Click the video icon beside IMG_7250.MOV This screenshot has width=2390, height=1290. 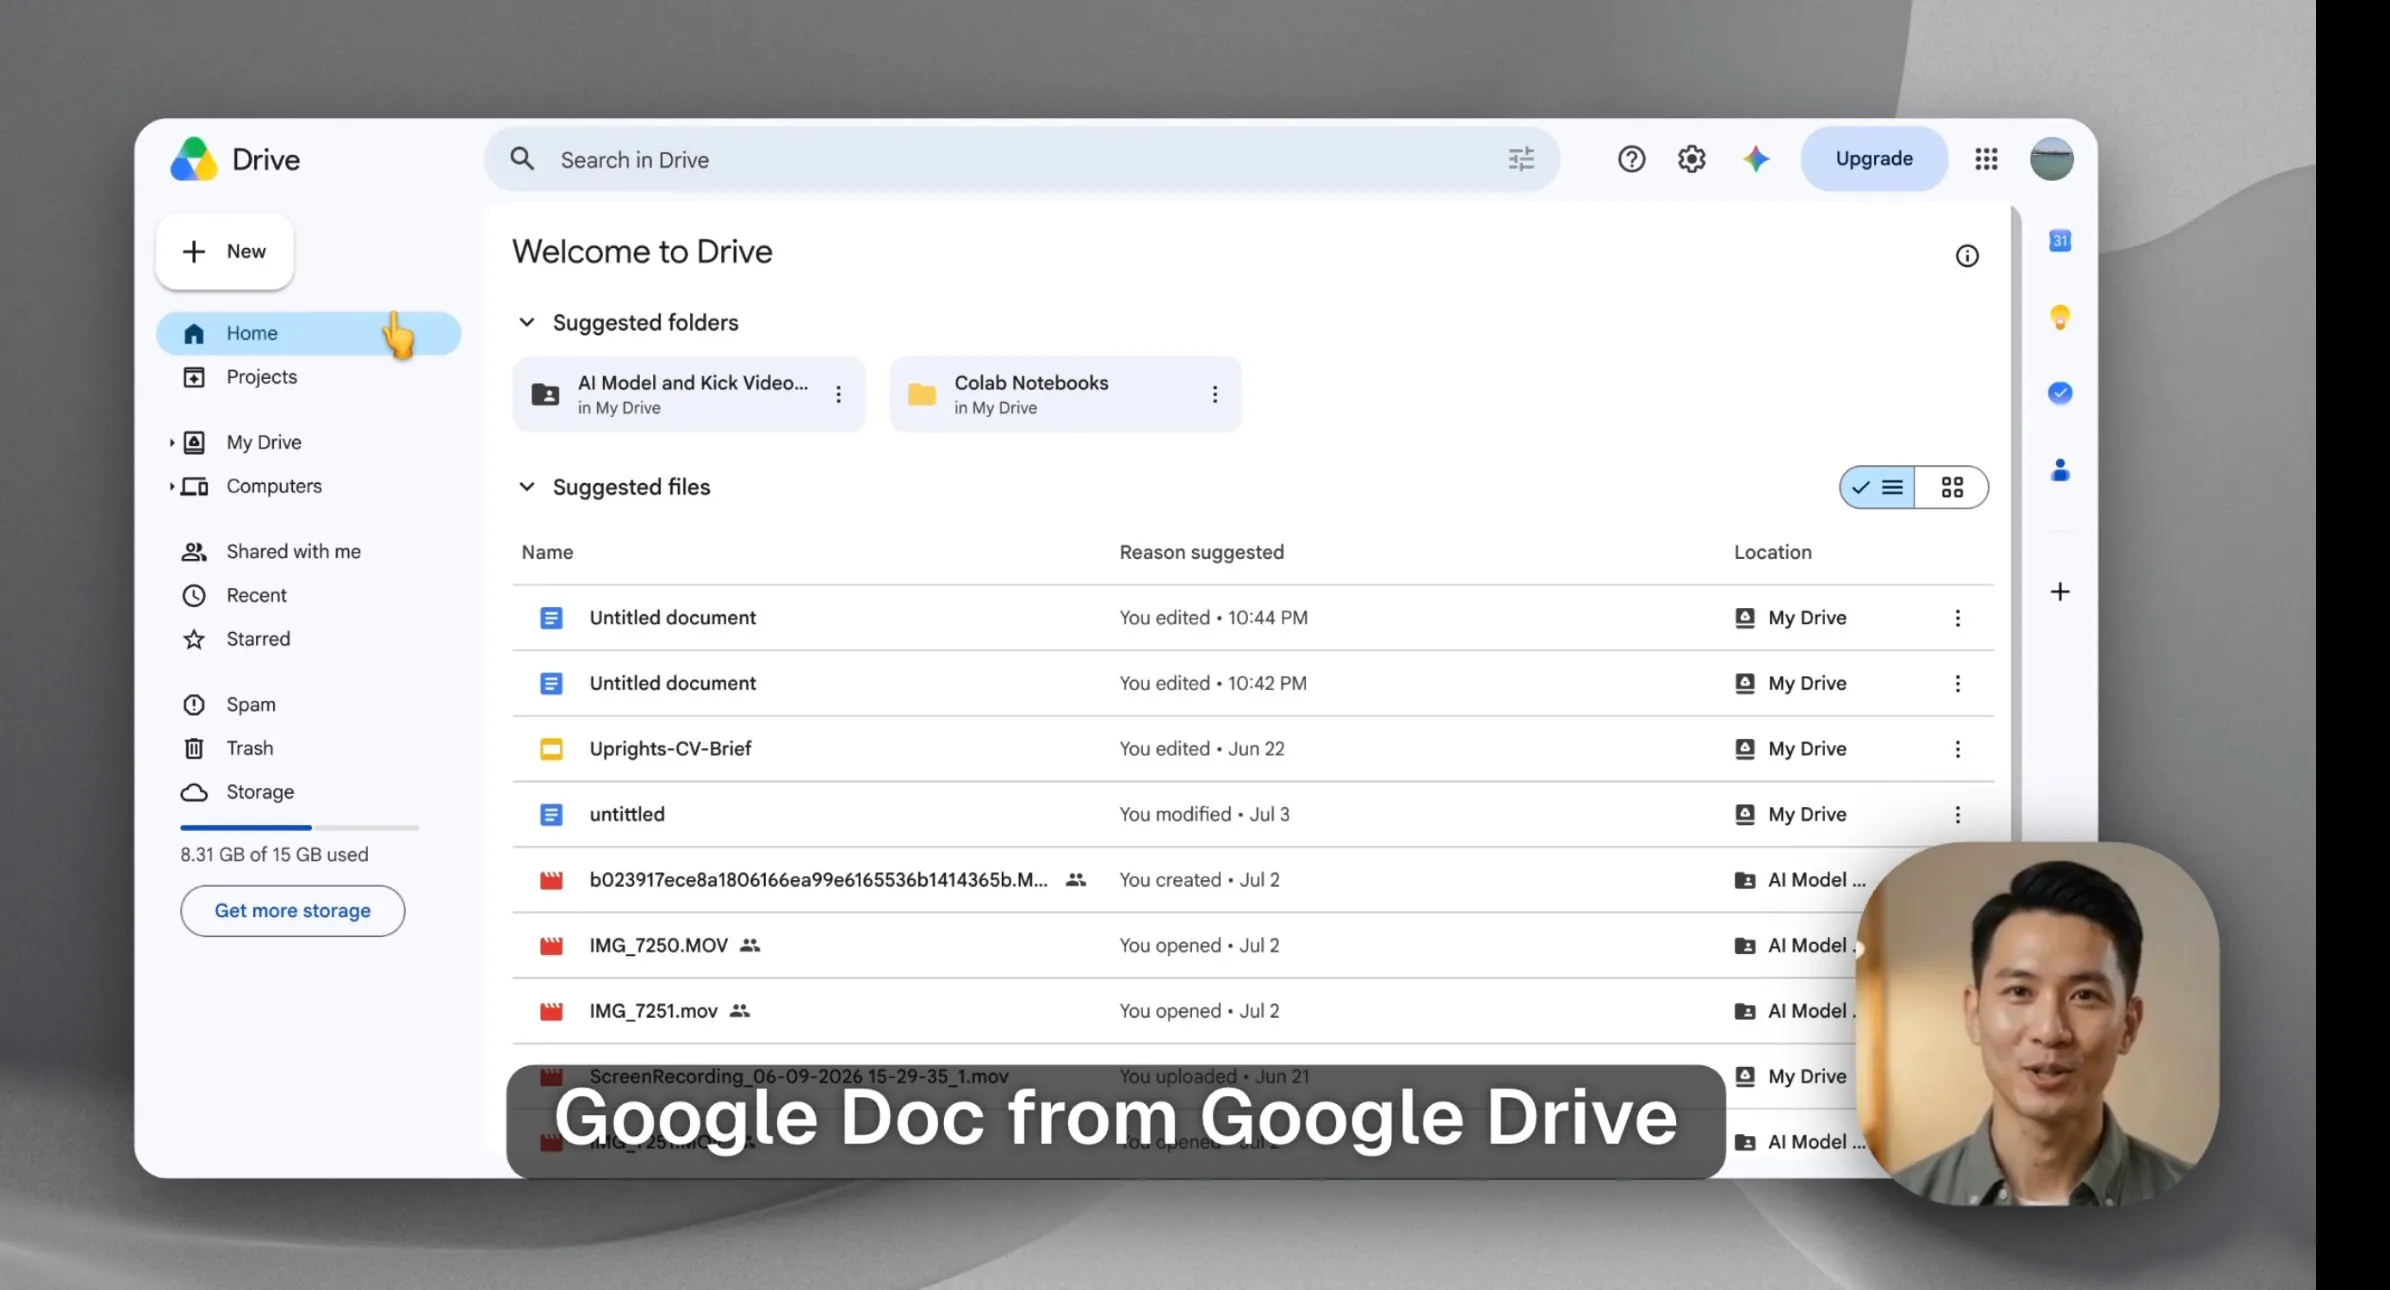pos(551,945)
